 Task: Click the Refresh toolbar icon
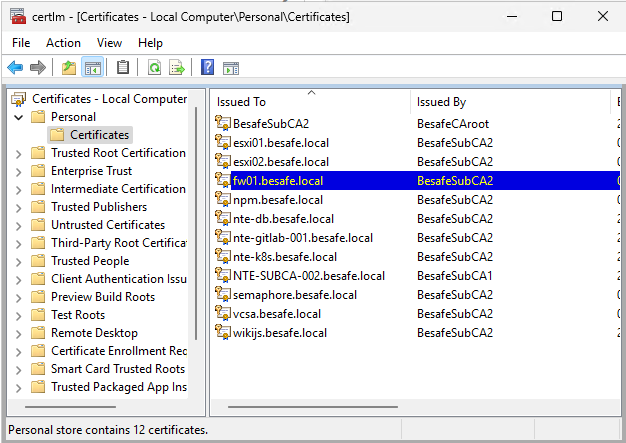pyautogui.click(x=154, y=67)
